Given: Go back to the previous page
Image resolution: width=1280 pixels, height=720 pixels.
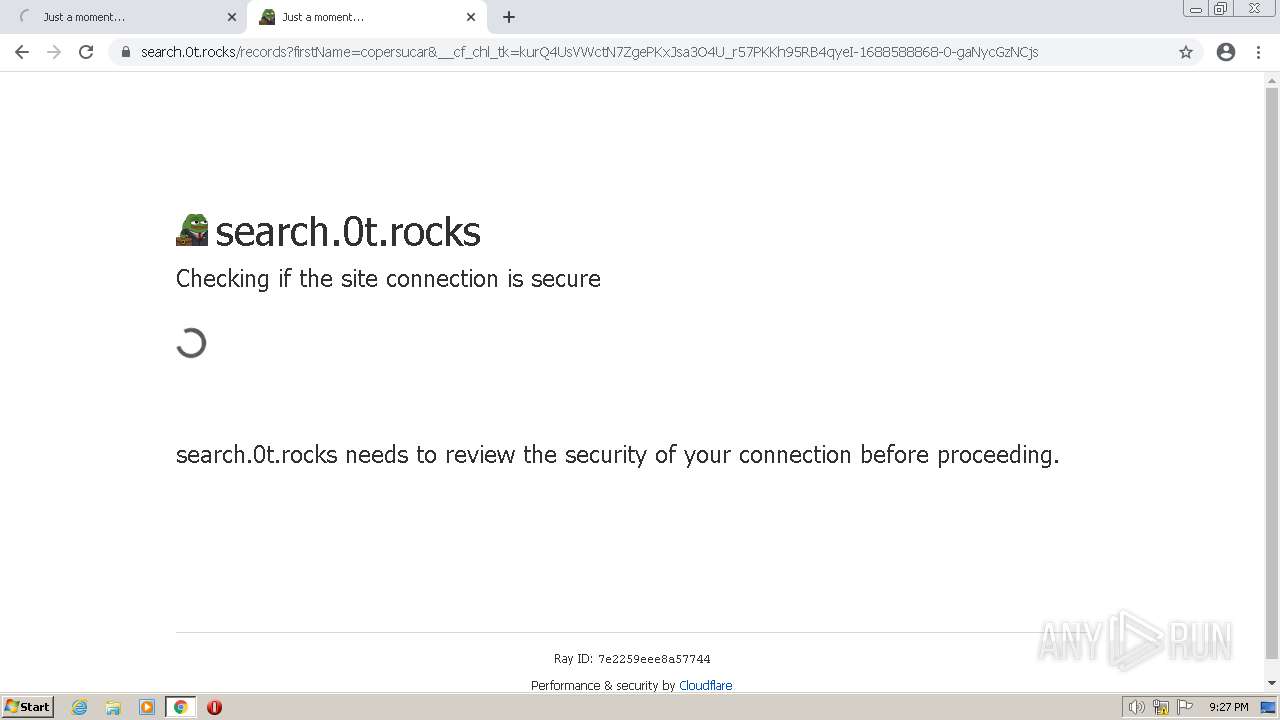Looking at the screenshot, I should 22,52.
